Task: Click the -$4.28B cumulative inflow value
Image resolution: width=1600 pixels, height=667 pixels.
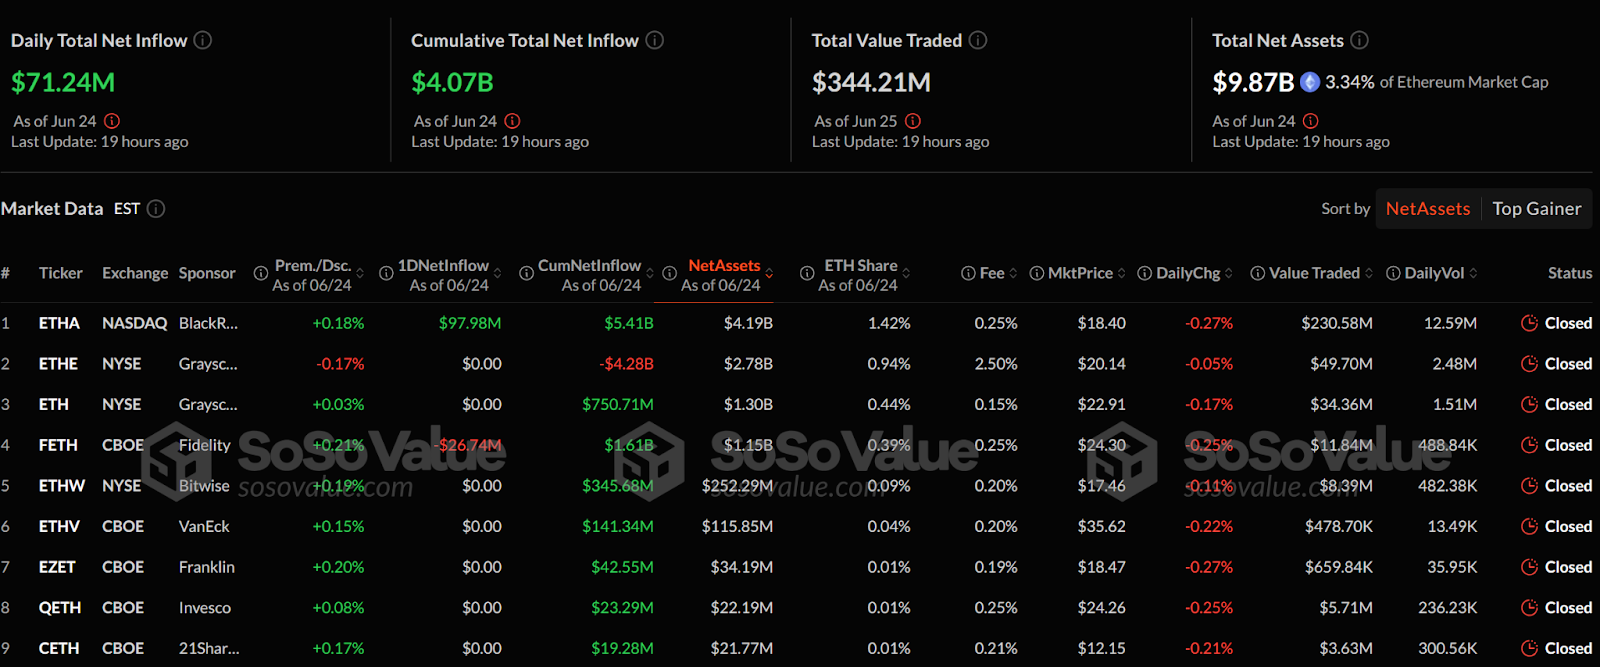Action: (626, 364)
